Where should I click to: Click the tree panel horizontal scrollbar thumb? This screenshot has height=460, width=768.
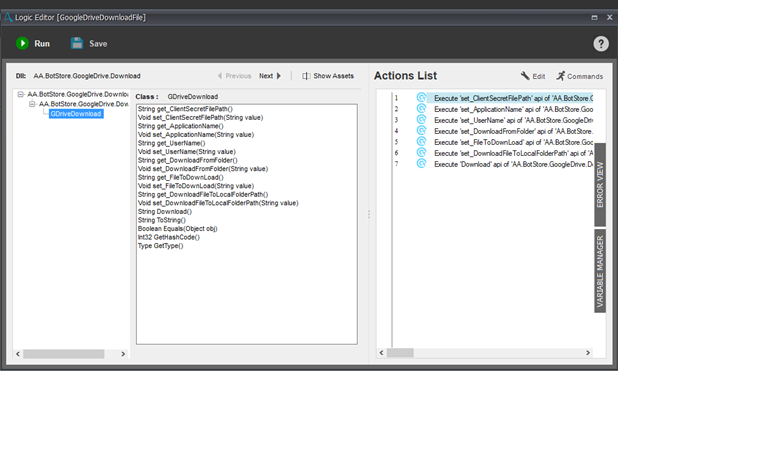64,354
